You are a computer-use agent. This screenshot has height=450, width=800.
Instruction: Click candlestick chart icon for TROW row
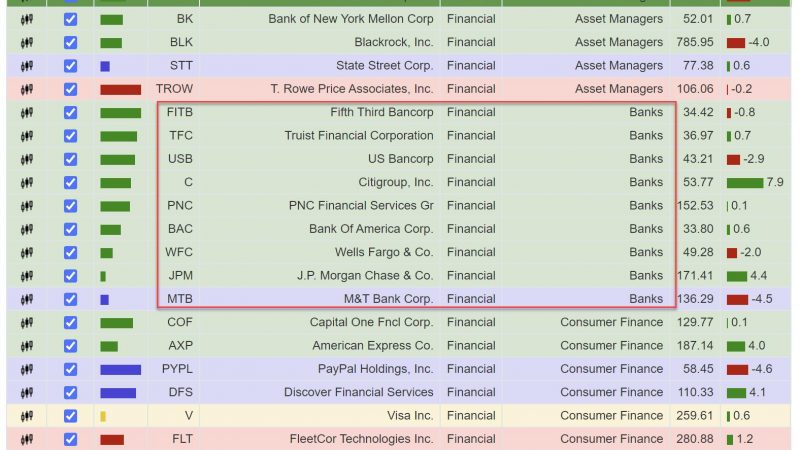(x=27, y=89)
